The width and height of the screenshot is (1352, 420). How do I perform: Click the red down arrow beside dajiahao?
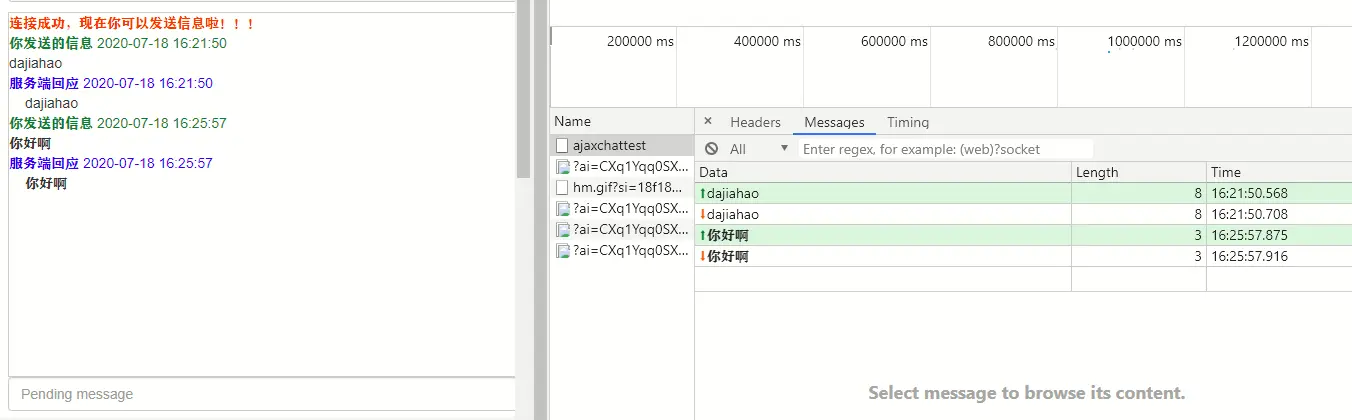pyautogui.click(x=702, y=214)
